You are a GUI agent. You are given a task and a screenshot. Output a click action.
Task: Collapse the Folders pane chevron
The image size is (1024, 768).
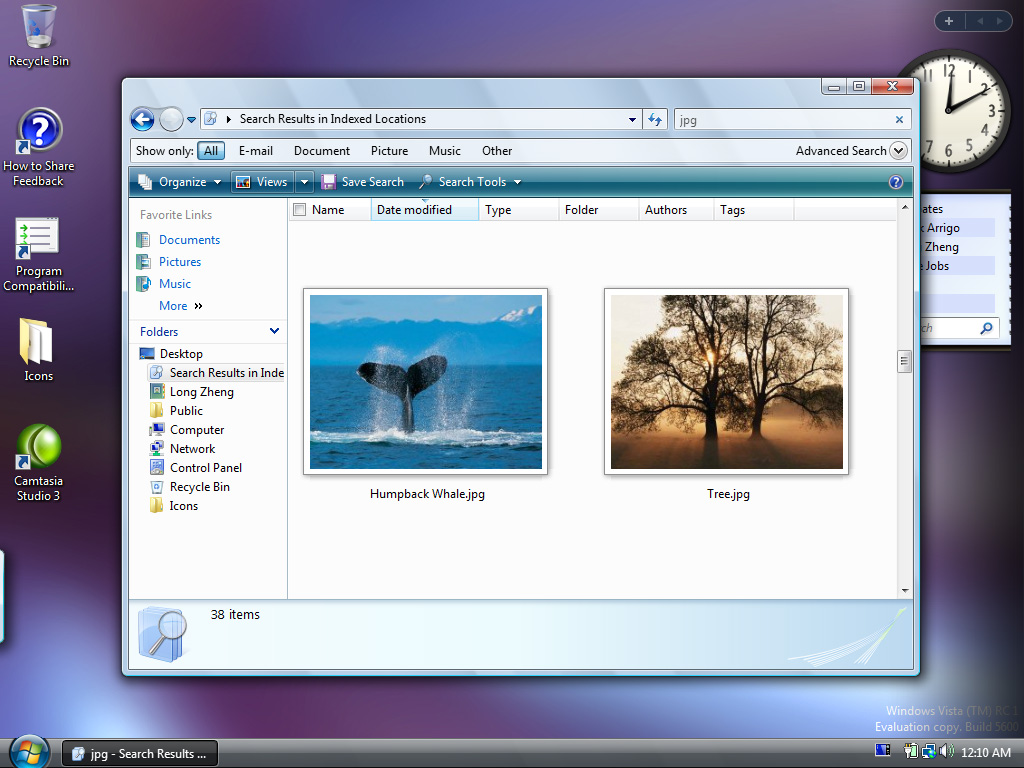click(274, 331)
